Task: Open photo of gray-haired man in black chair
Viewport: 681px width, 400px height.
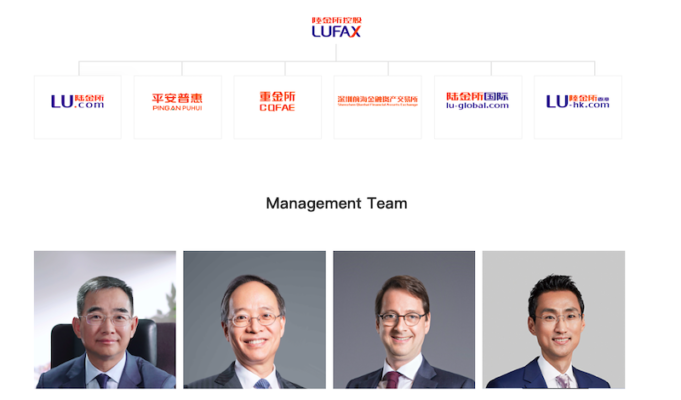Action: pos(105,320)
